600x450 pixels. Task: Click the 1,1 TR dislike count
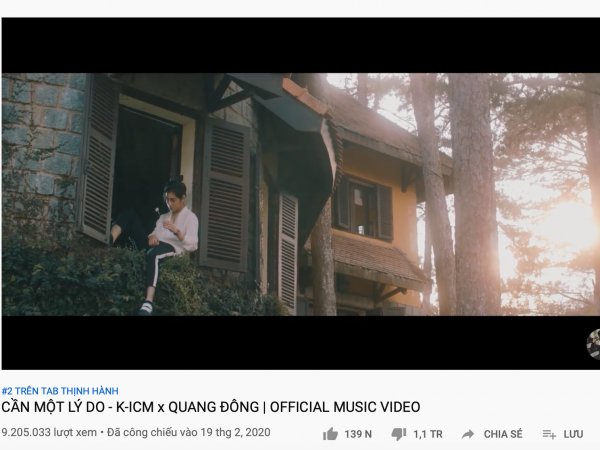coord(428,434)
